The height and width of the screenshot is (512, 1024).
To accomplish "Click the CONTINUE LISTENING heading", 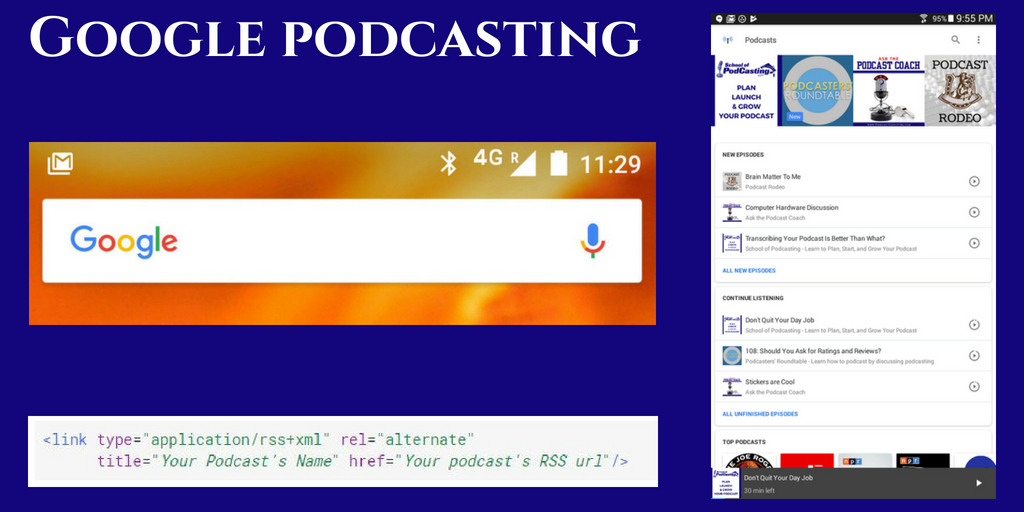I will [x=753, y=298].
